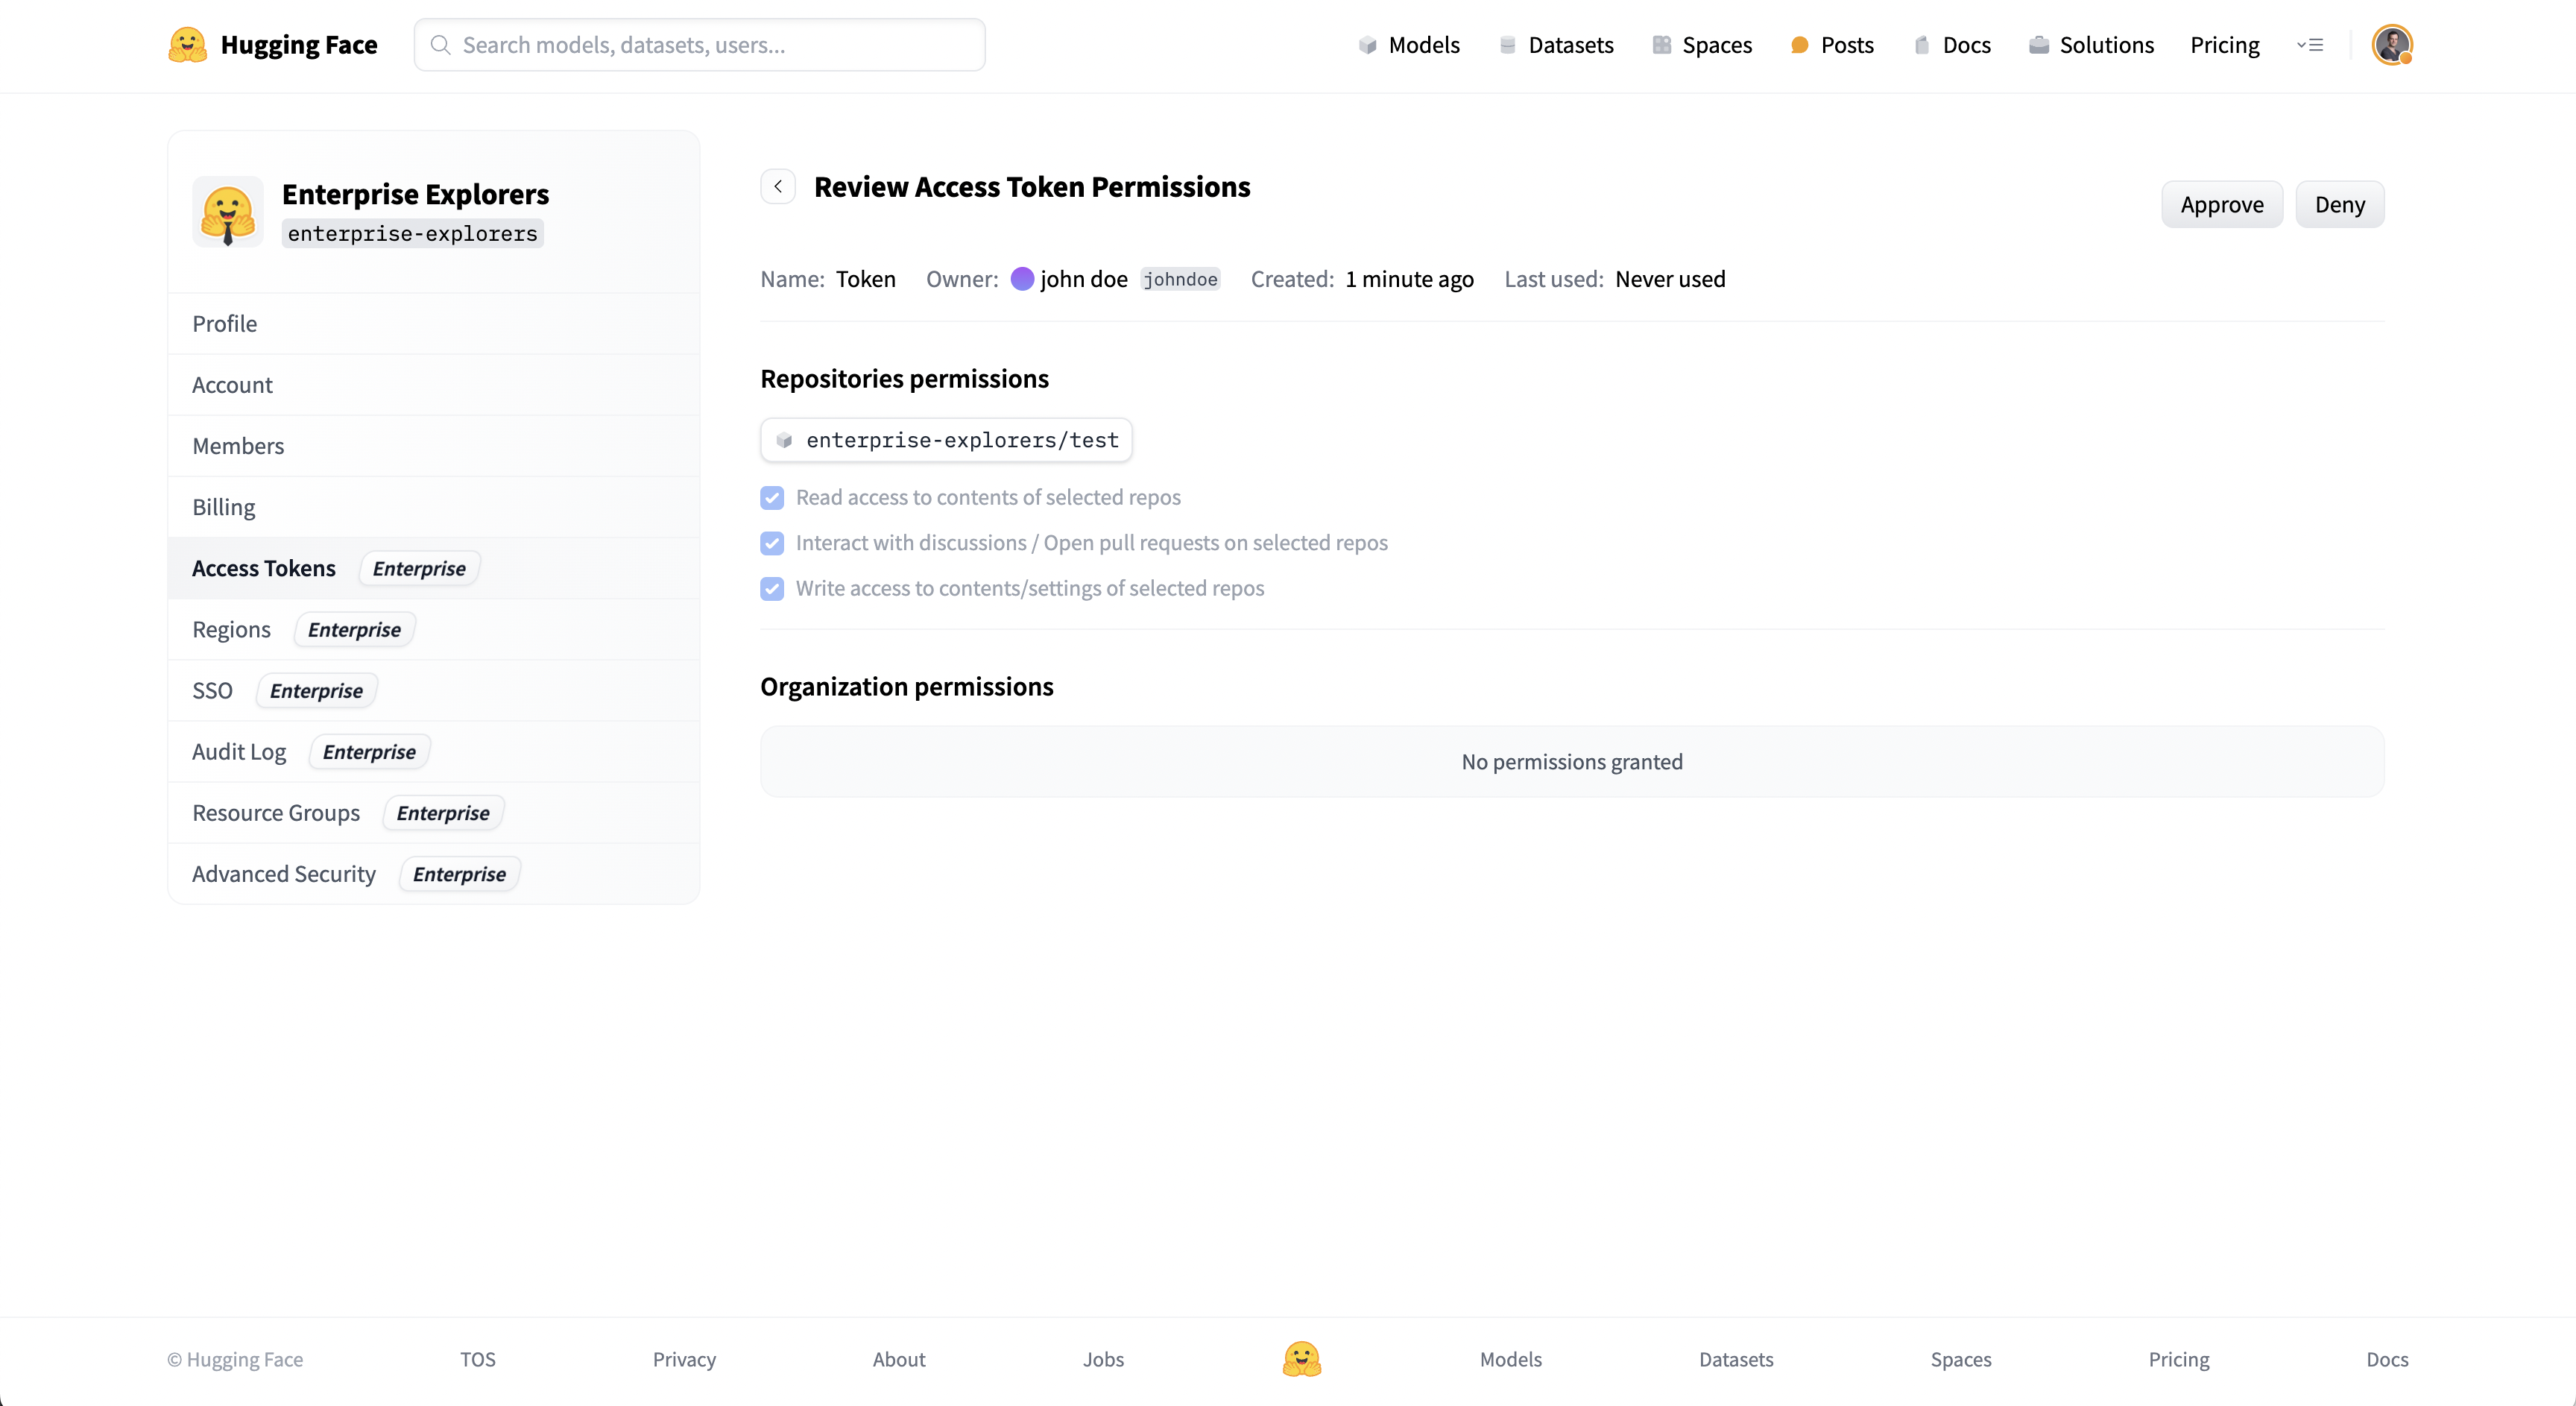Approve the access token
The width and height of the screenshot is (2576, 1406).
click(2221, 205)
